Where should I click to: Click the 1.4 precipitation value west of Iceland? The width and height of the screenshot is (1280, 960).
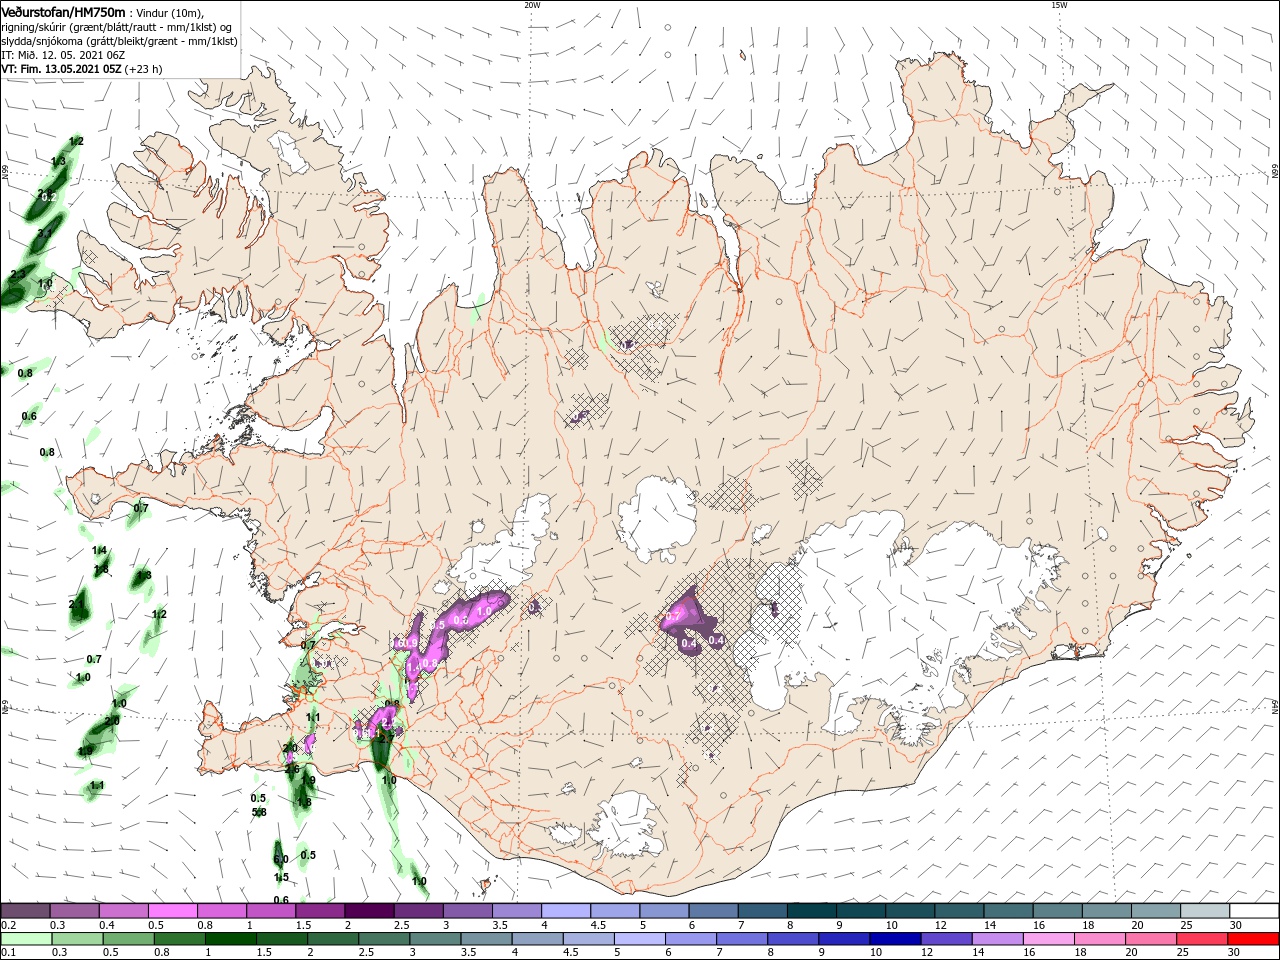[100, 551]
